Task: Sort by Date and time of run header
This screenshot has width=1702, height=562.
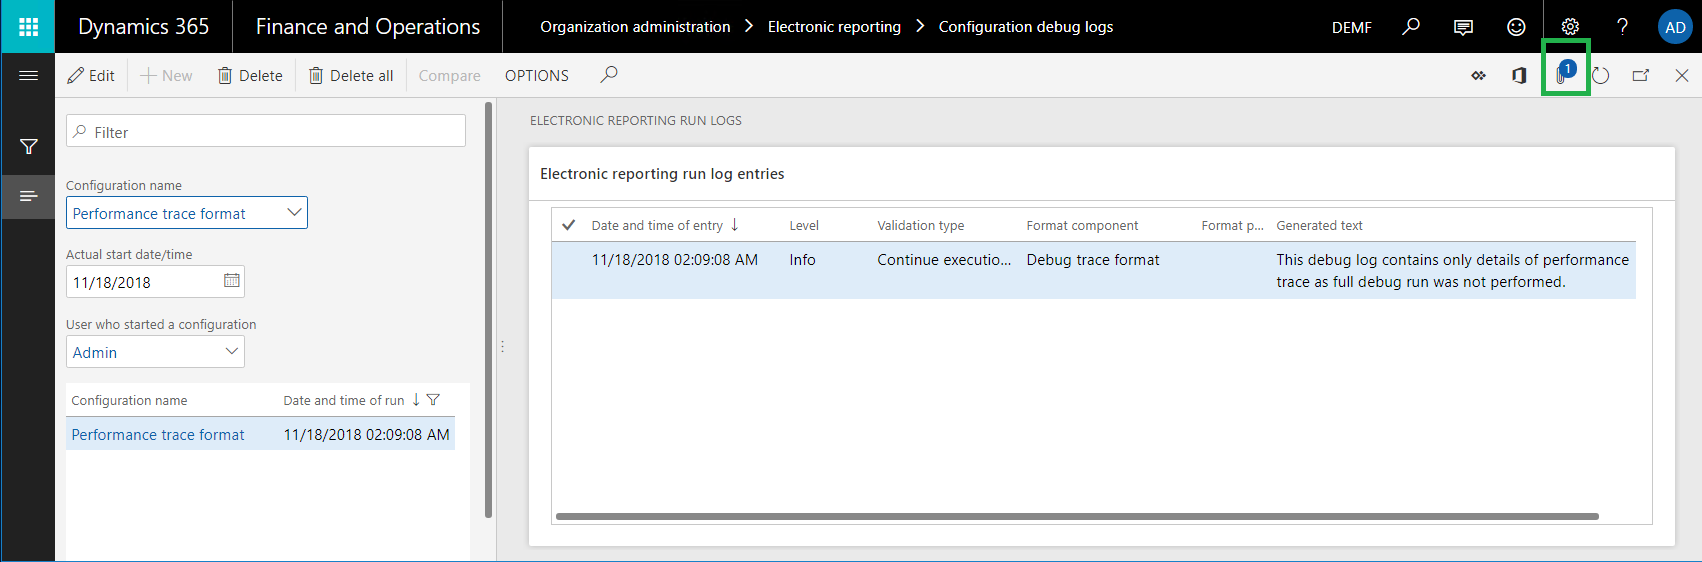Action: (343, 400)
